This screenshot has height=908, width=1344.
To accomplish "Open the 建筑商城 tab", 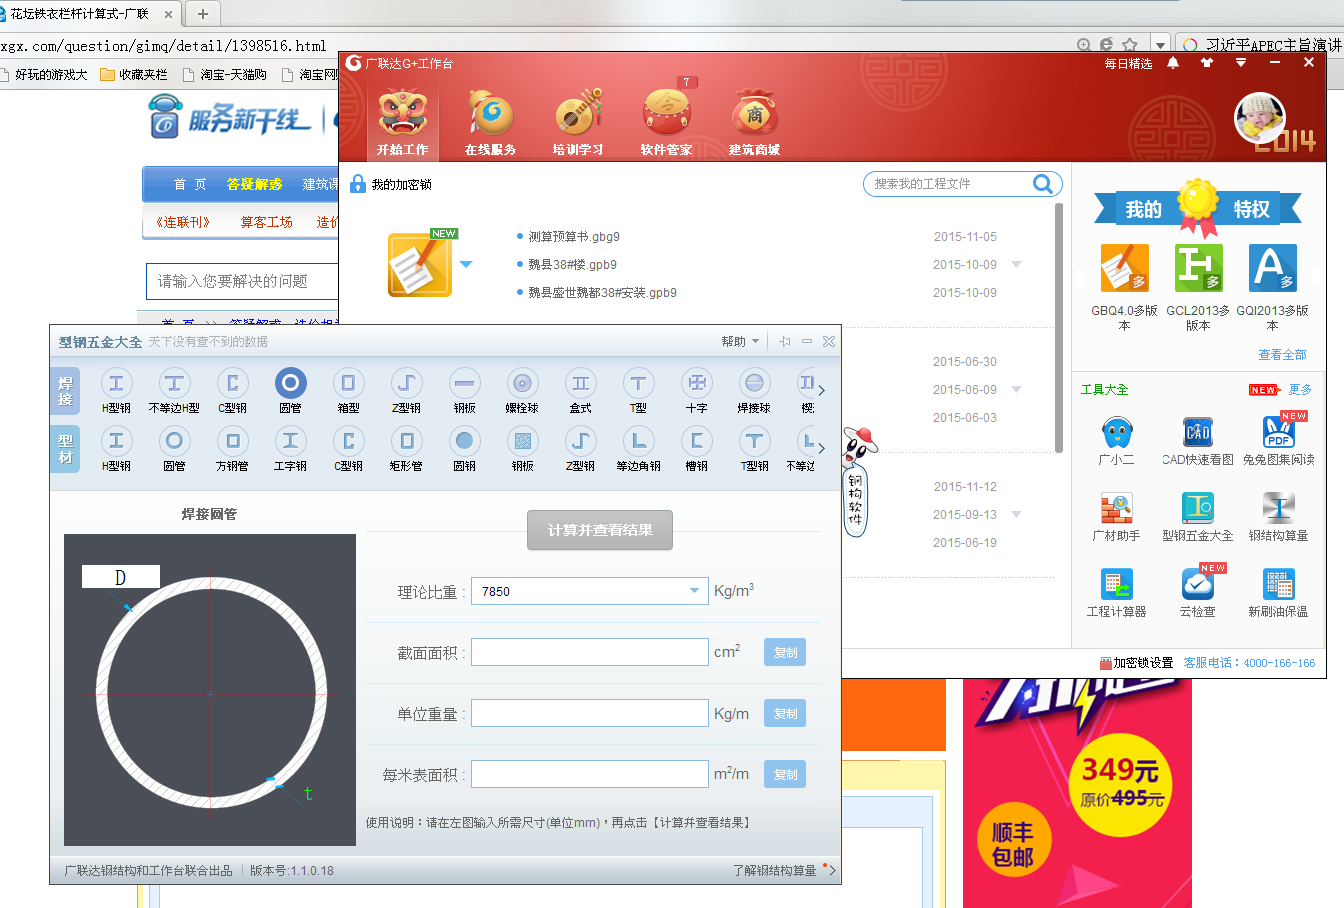I will pyautogui.click(x=754, y=121).
